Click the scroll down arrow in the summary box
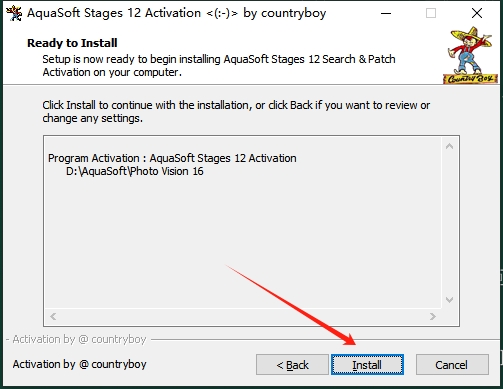The height and width of the screenshot is (389, 503). point(449,300)
